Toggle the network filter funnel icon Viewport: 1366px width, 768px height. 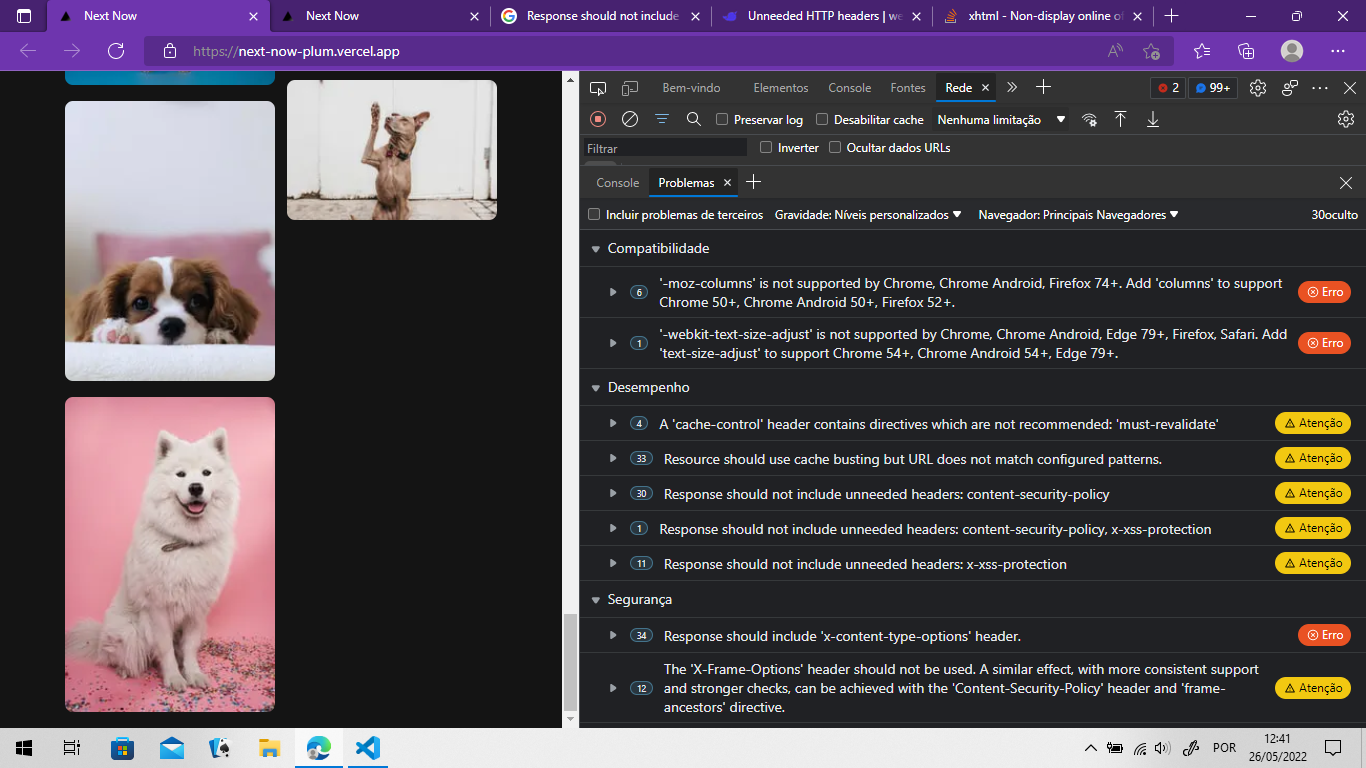[662, 119]
